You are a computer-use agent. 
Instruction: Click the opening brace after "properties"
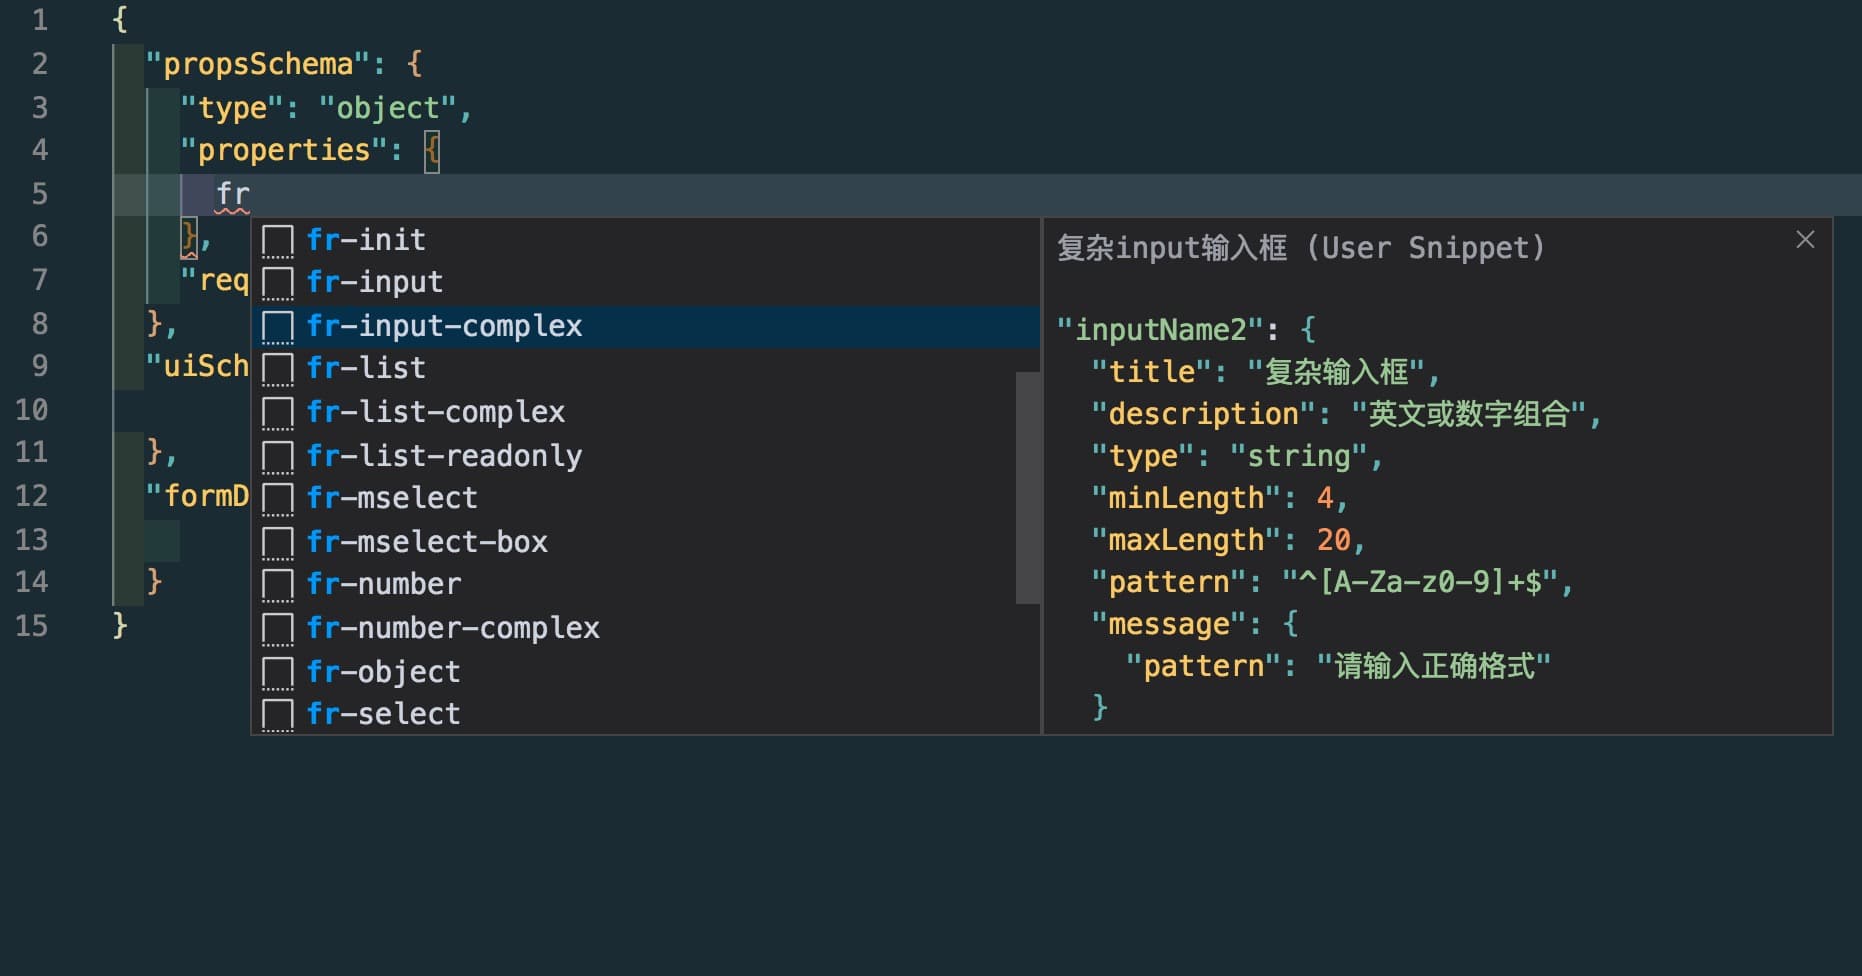[431, 151]
